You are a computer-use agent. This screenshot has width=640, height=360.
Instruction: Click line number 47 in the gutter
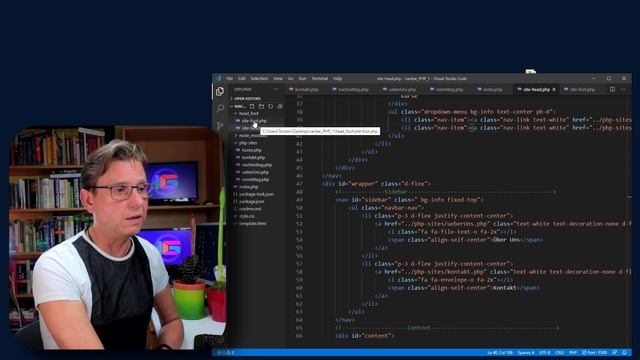click(x=299, y=184)
